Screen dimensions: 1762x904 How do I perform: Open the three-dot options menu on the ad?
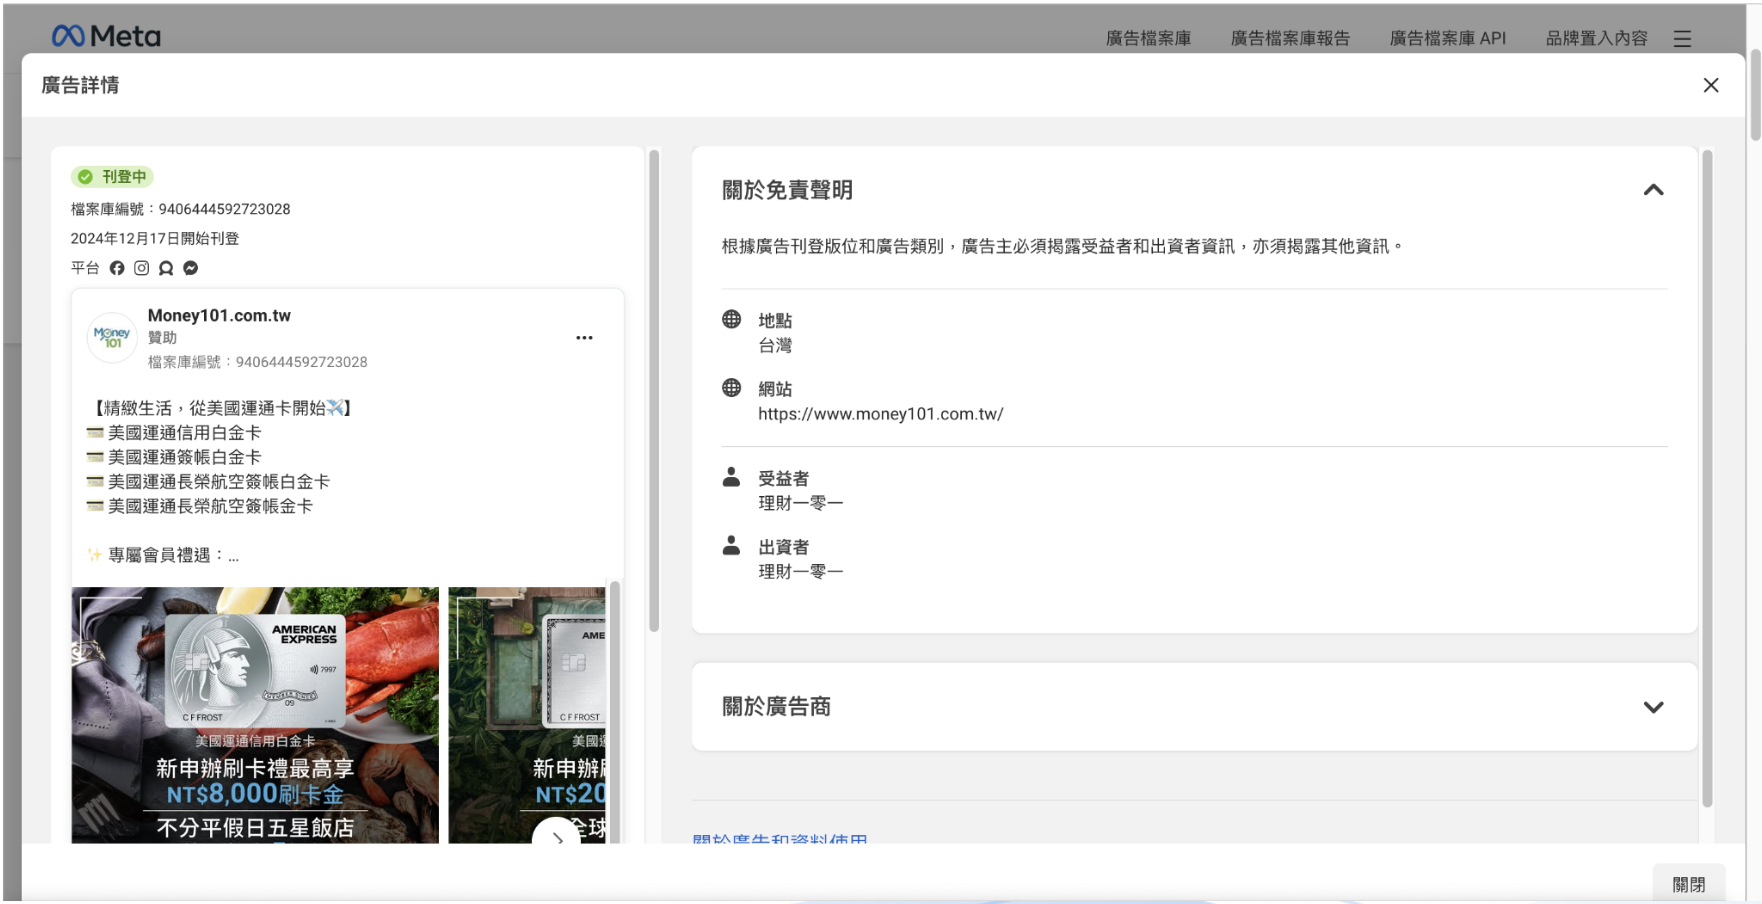coord(584,338)
